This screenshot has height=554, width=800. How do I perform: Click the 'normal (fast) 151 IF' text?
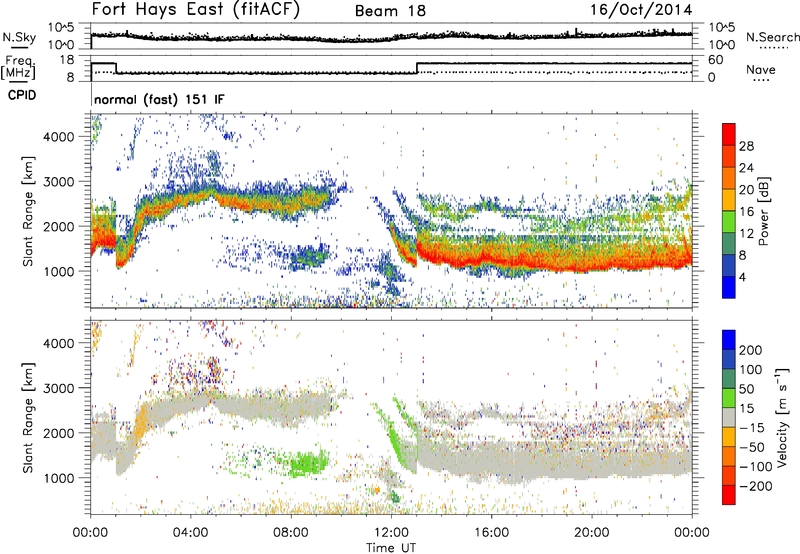tap(159, 99)
